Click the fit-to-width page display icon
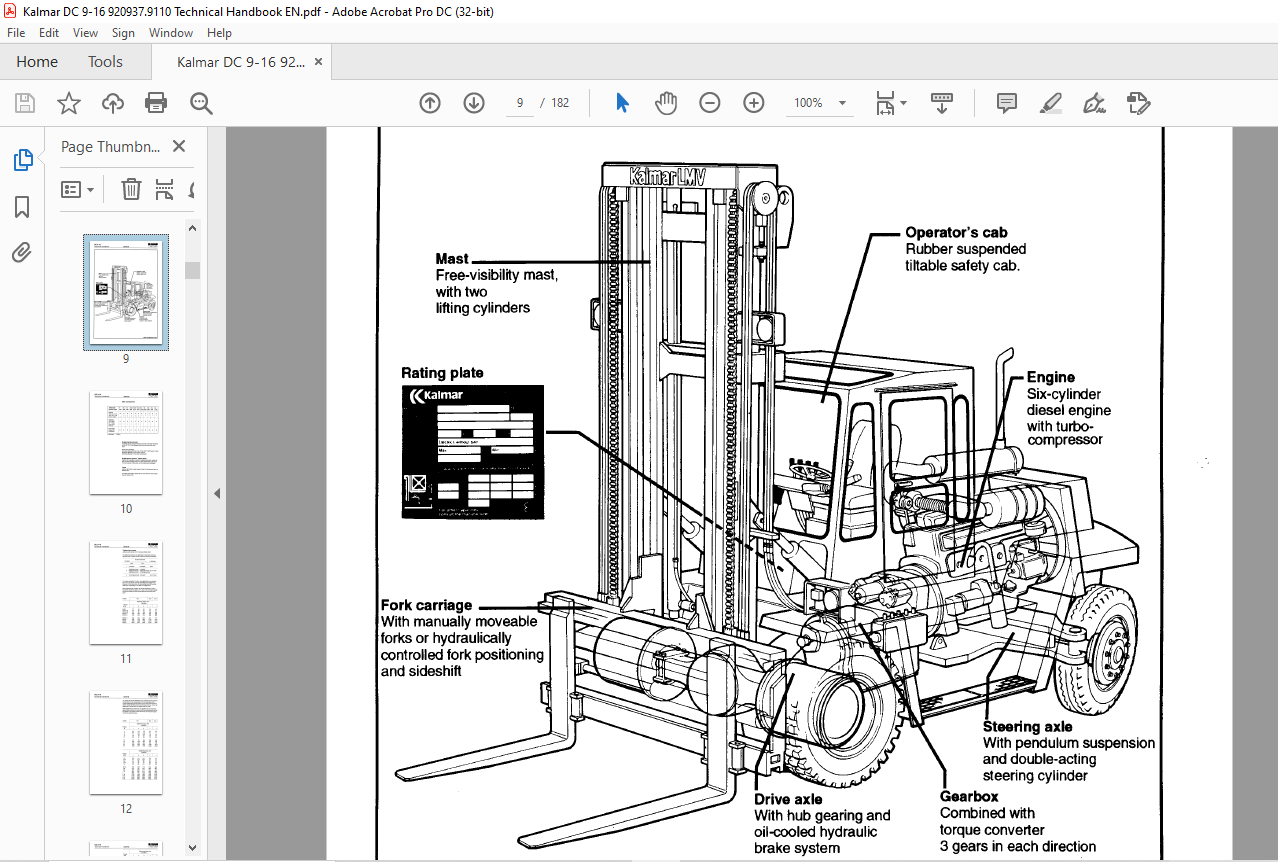The width and height of the screenshot is (1278, 862). click(x=885, y=103)
